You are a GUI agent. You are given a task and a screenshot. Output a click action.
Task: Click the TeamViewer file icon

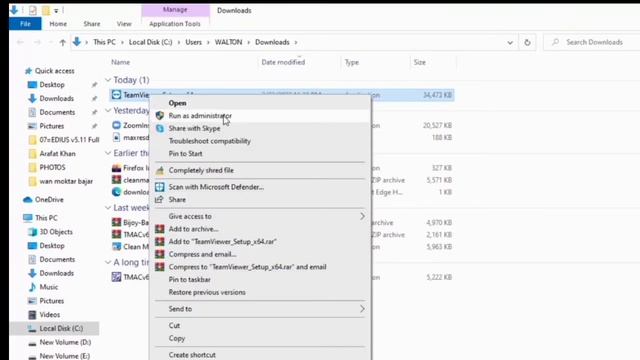[x=116, y=95]
